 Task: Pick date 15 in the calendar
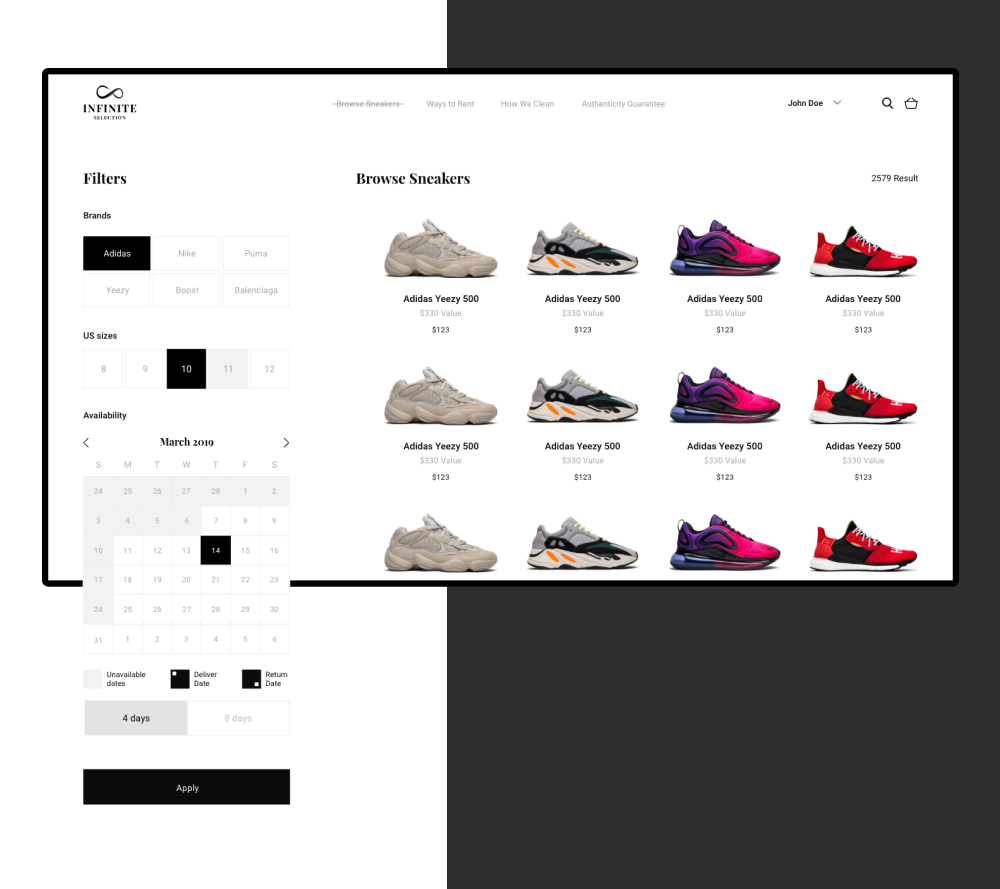click(245, 550)
